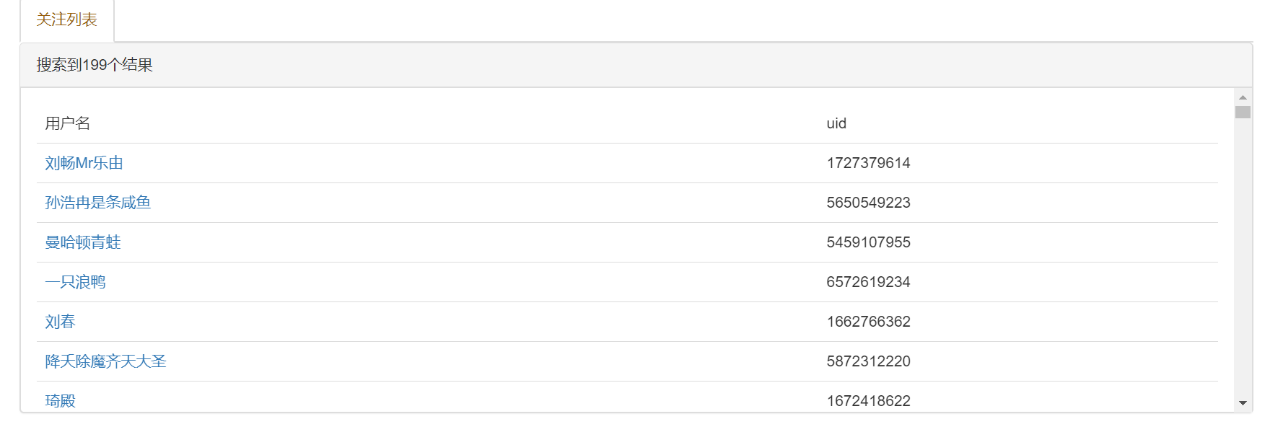Click the uid column header

837,123
